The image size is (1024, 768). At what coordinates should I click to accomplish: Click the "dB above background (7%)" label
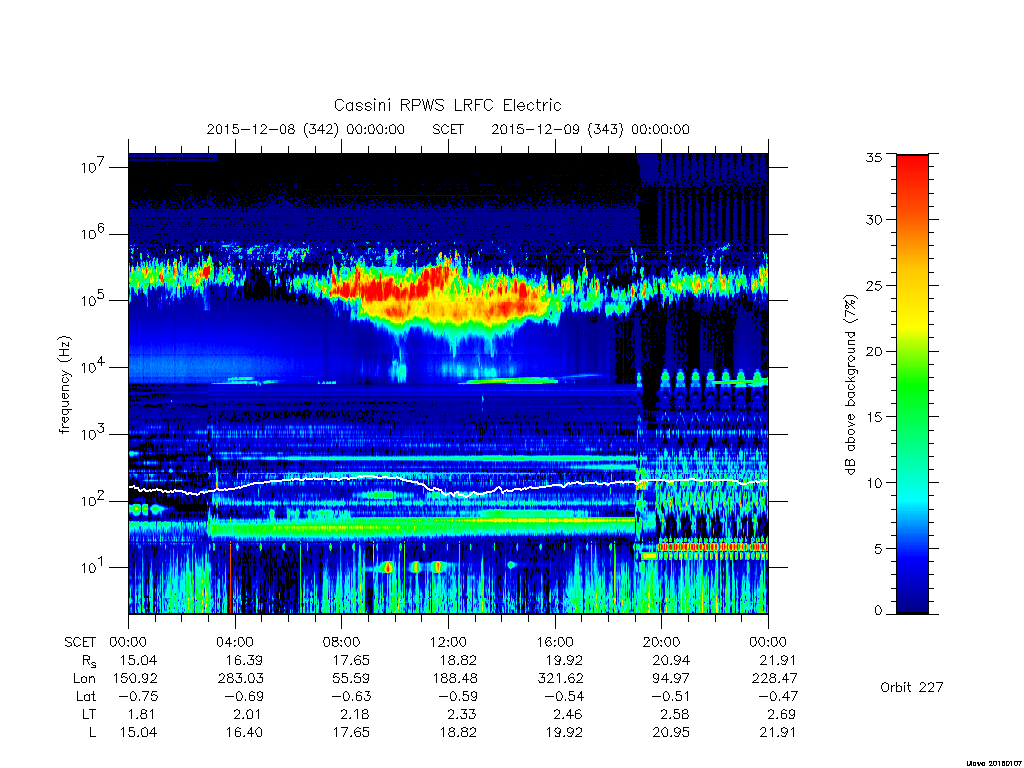pos(850,385)
